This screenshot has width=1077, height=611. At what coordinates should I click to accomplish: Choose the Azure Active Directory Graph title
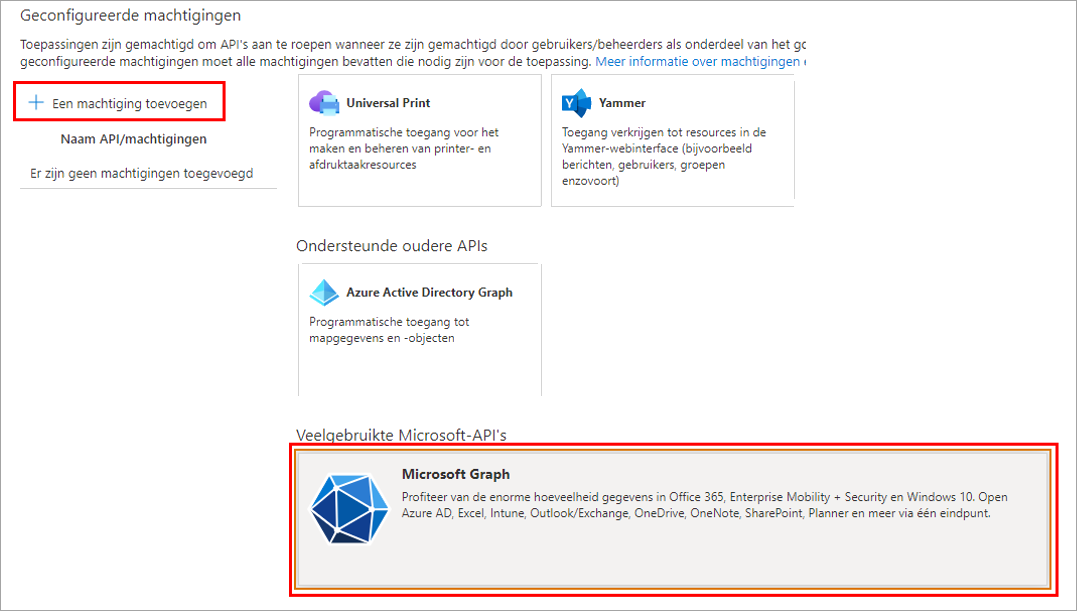click(429, 292)
